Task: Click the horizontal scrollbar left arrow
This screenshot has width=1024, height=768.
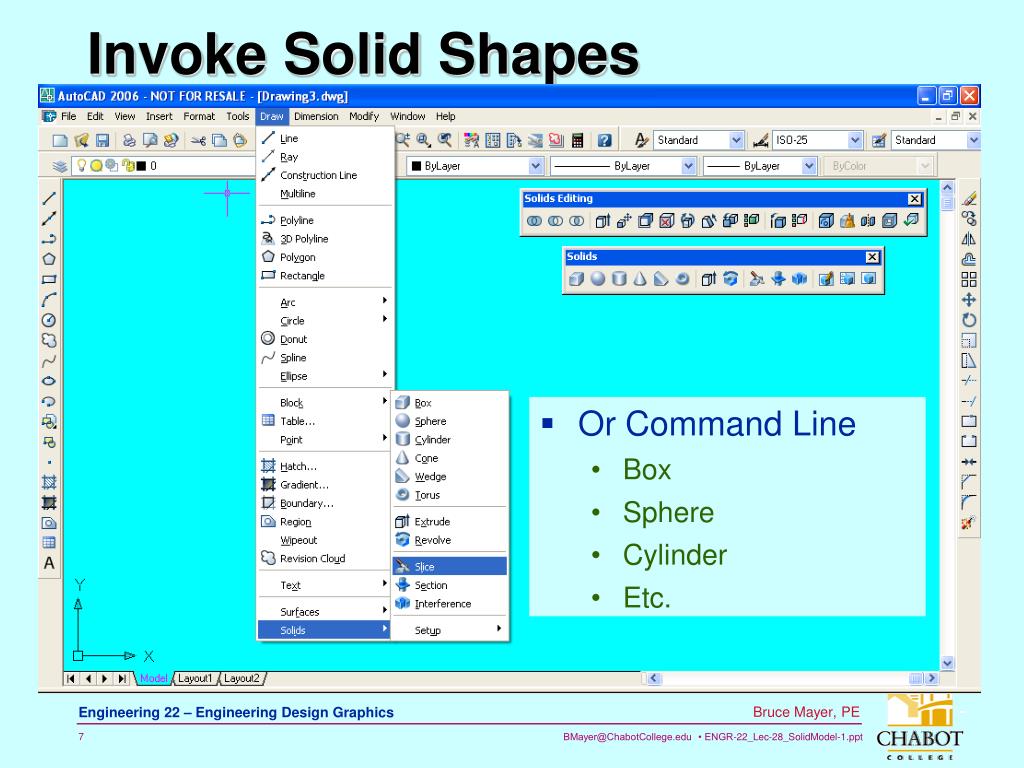Action: tap(654, 679)
